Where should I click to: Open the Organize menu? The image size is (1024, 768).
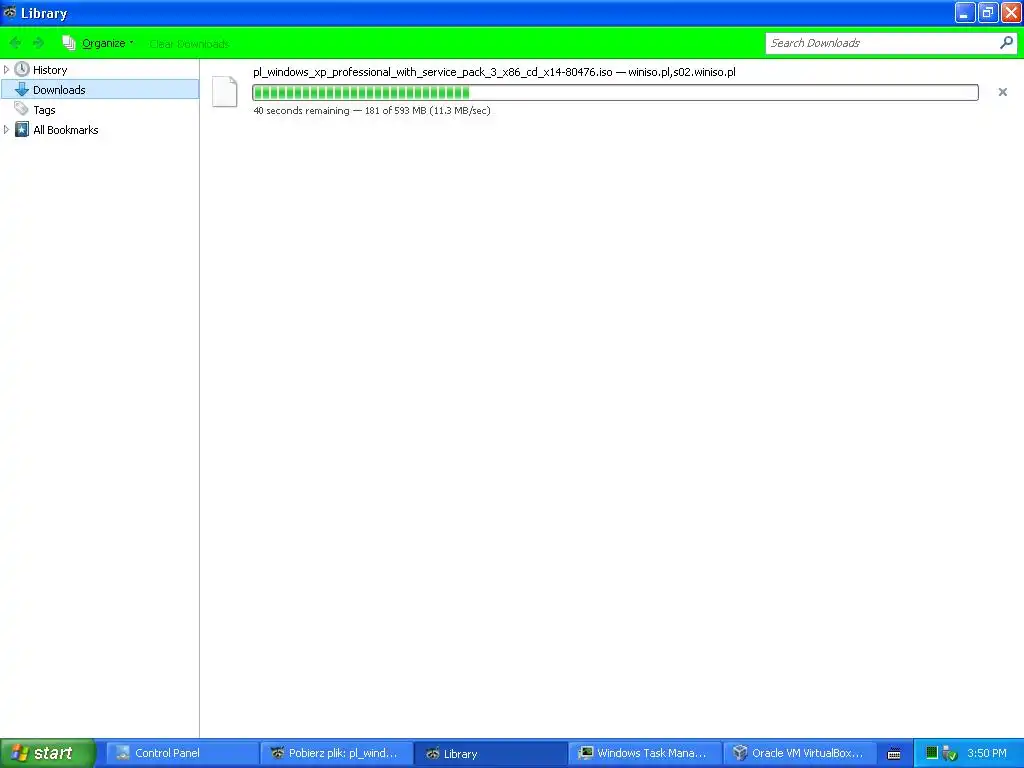97,43
